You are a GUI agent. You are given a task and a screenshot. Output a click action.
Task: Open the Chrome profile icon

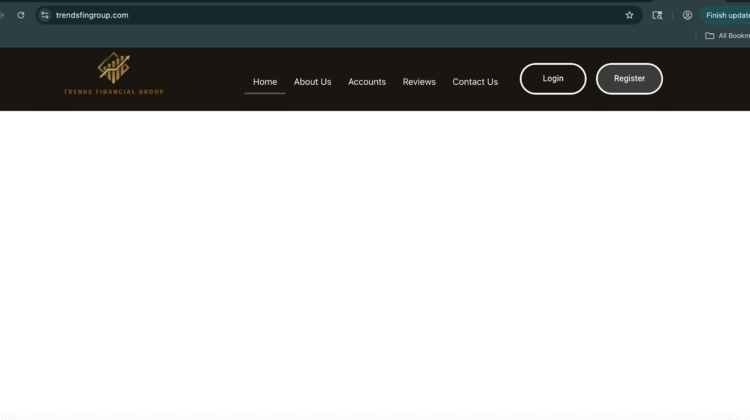point(687,15)
